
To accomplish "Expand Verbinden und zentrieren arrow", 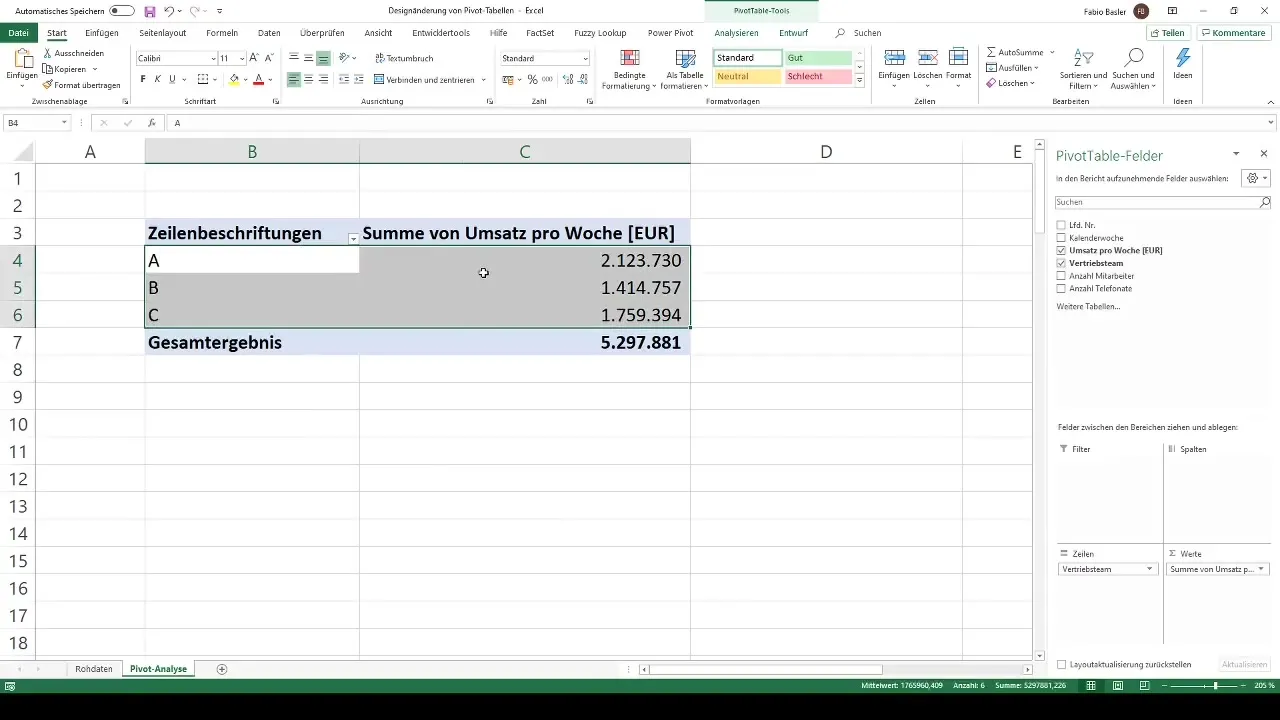I will (484, 79).
